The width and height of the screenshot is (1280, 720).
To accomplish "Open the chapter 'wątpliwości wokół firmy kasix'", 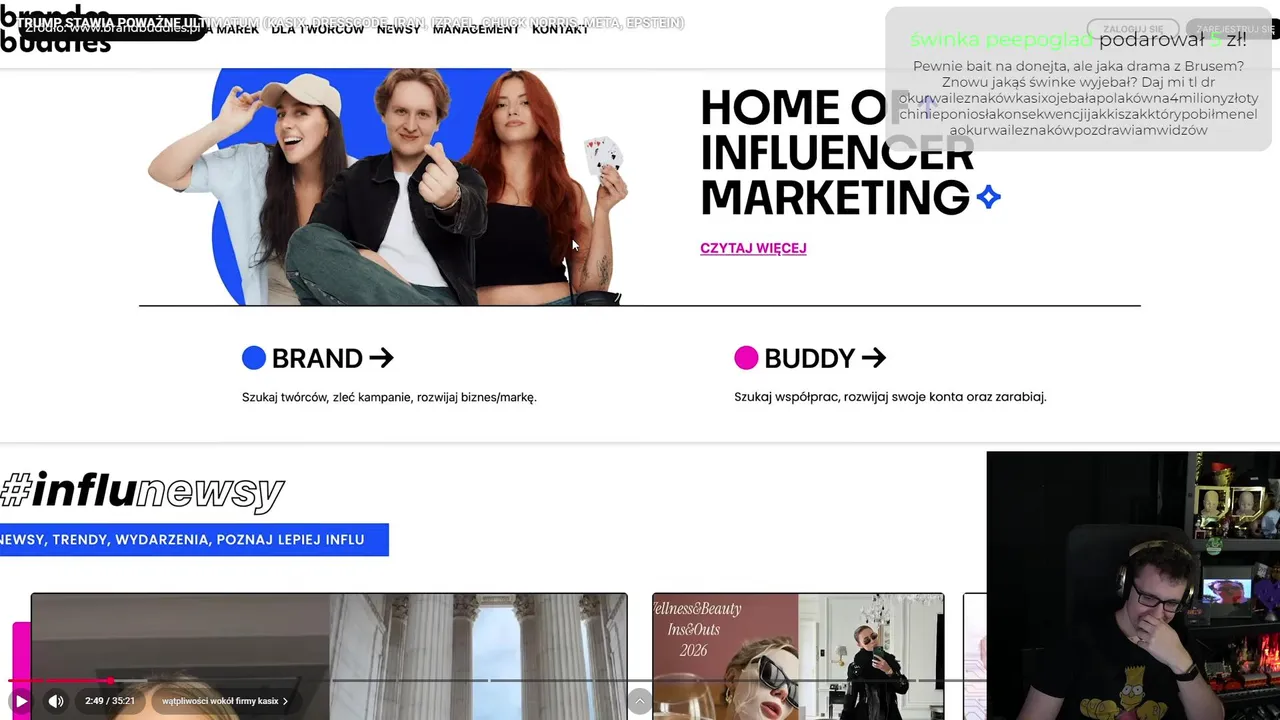I will click(225, 701).
